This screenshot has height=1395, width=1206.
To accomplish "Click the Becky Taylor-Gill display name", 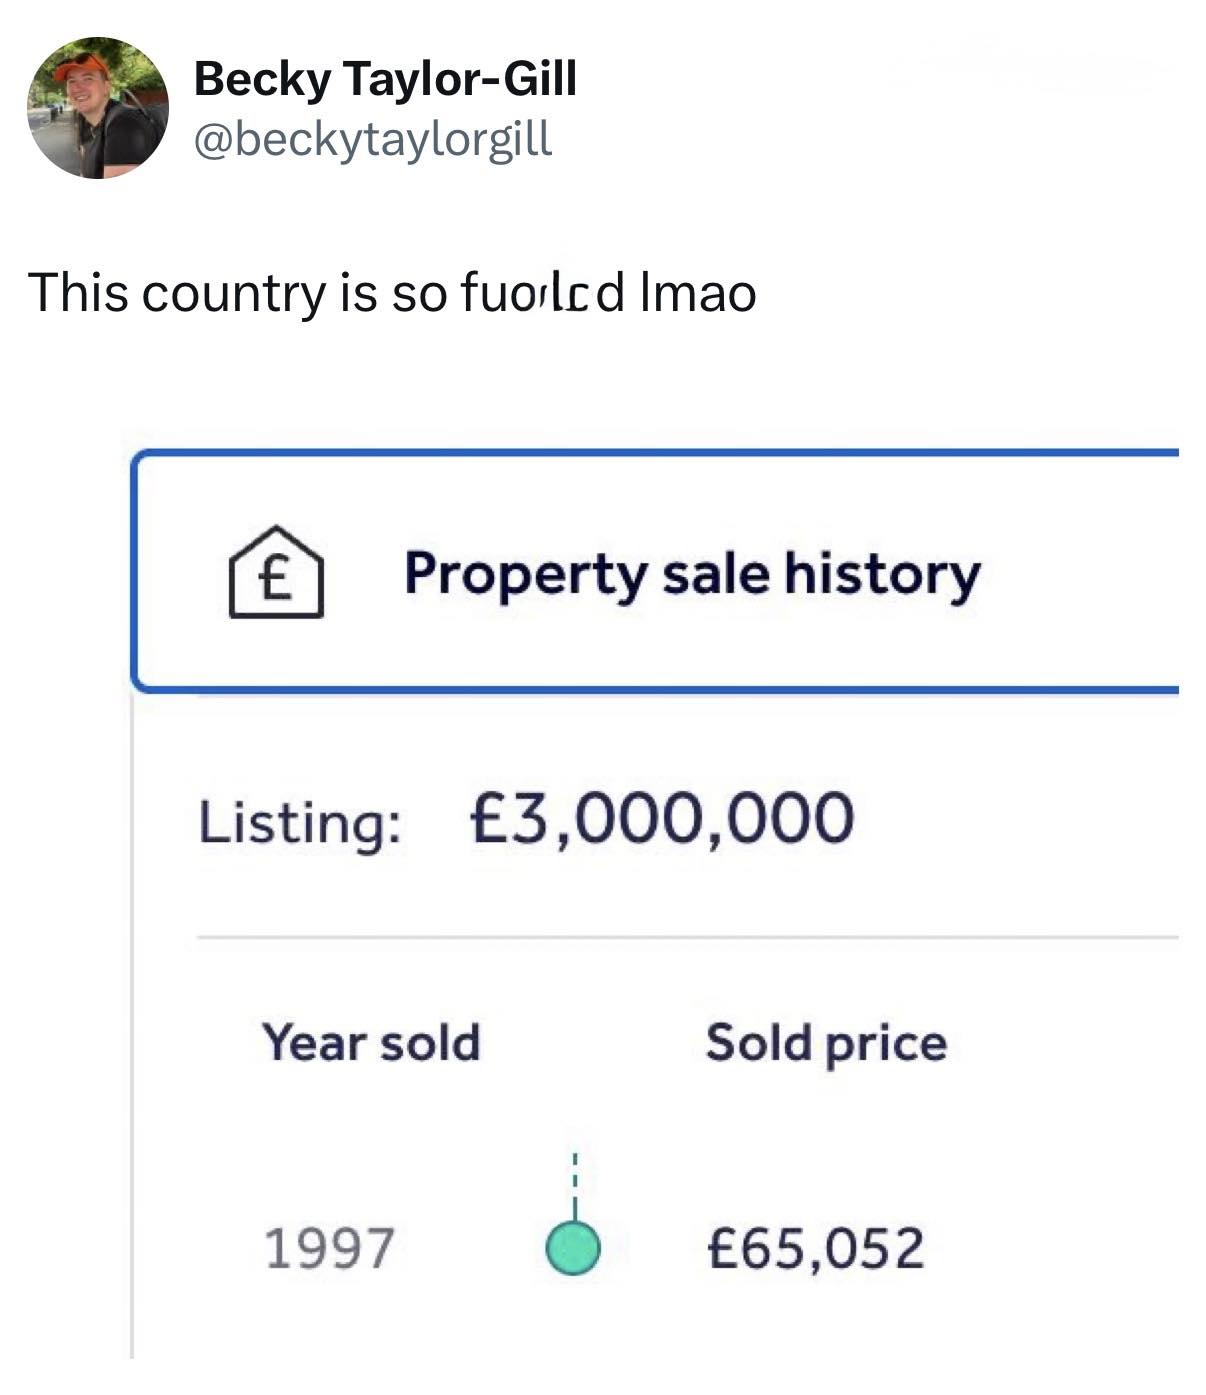I will (x=385, y=78).
